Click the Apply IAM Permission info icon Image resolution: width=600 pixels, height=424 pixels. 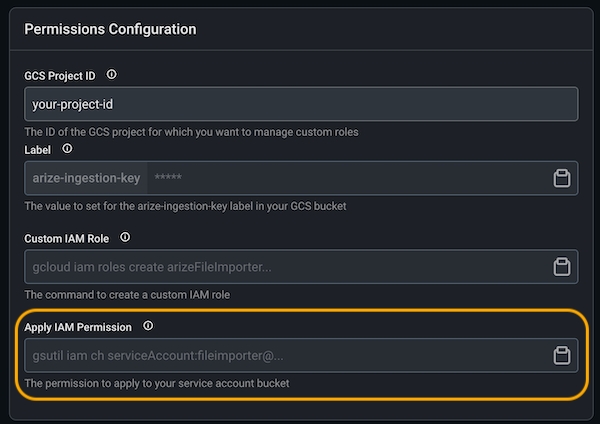click(148, 326)
